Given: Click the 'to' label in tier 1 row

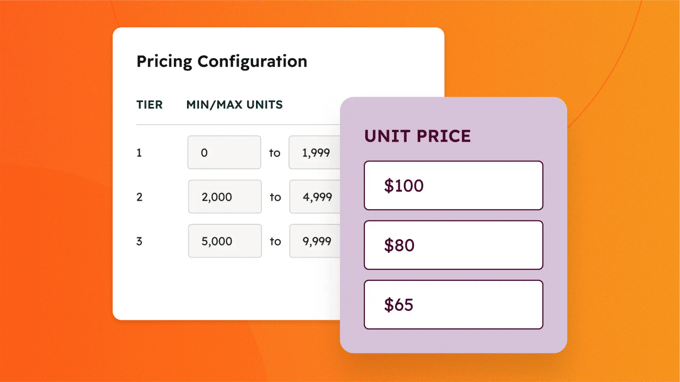Looking at the screenshot, I should pyautogui.click(x=275, y=153).
